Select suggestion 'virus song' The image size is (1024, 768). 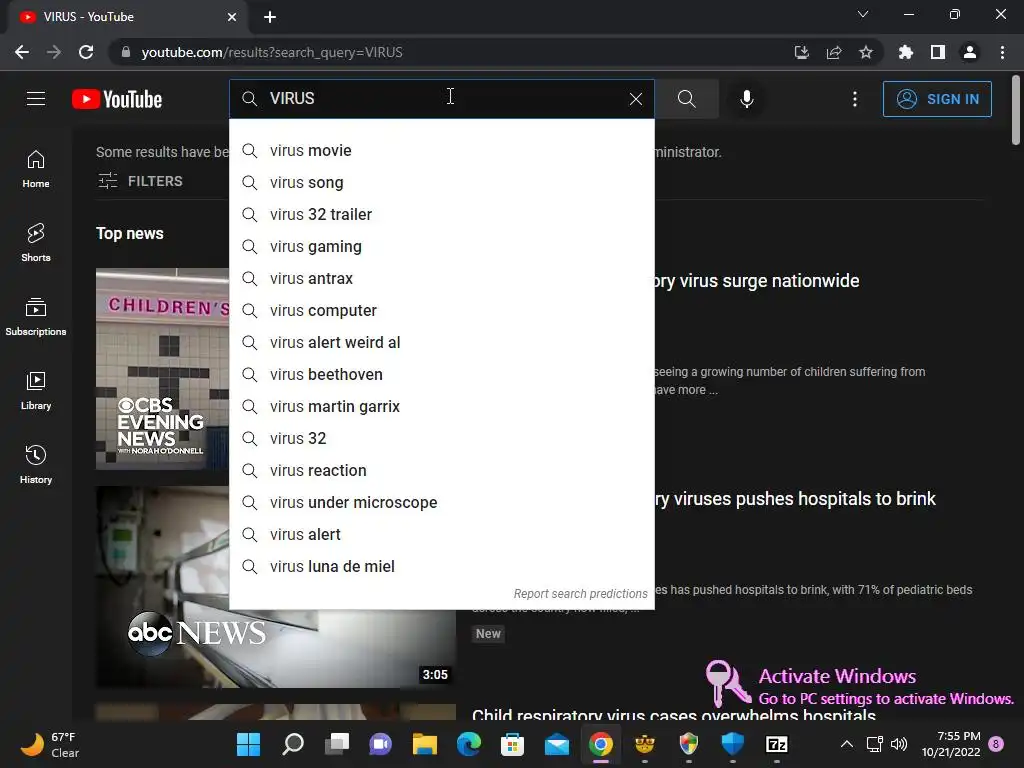coord(441,182)
